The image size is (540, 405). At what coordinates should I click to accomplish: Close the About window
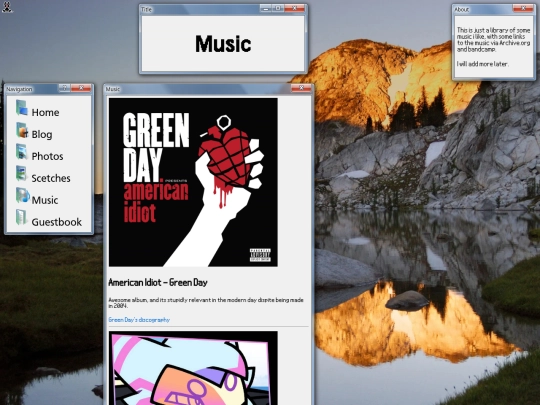(x=523, y=8)
